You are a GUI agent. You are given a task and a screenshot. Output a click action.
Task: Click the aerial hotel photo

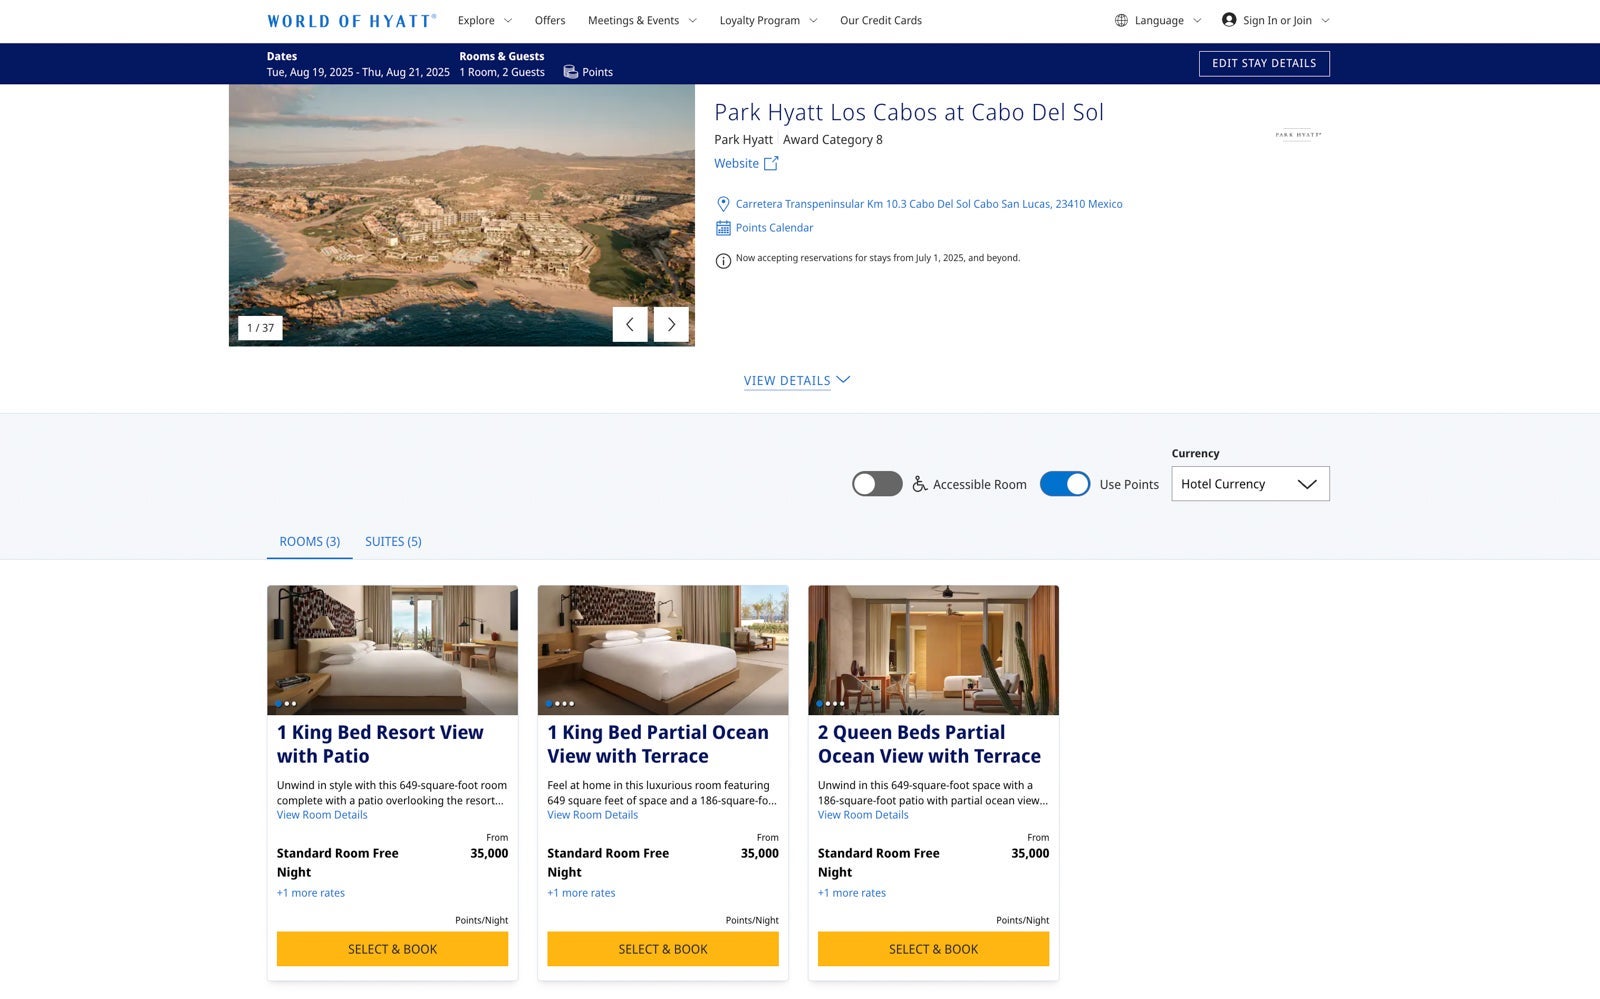pos(462,215)
